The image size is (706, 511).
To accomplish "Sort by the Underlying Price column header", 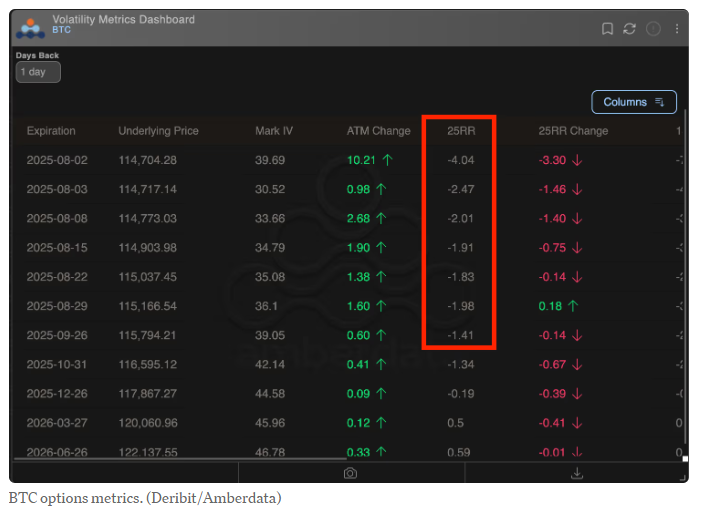I will (158, 131).
